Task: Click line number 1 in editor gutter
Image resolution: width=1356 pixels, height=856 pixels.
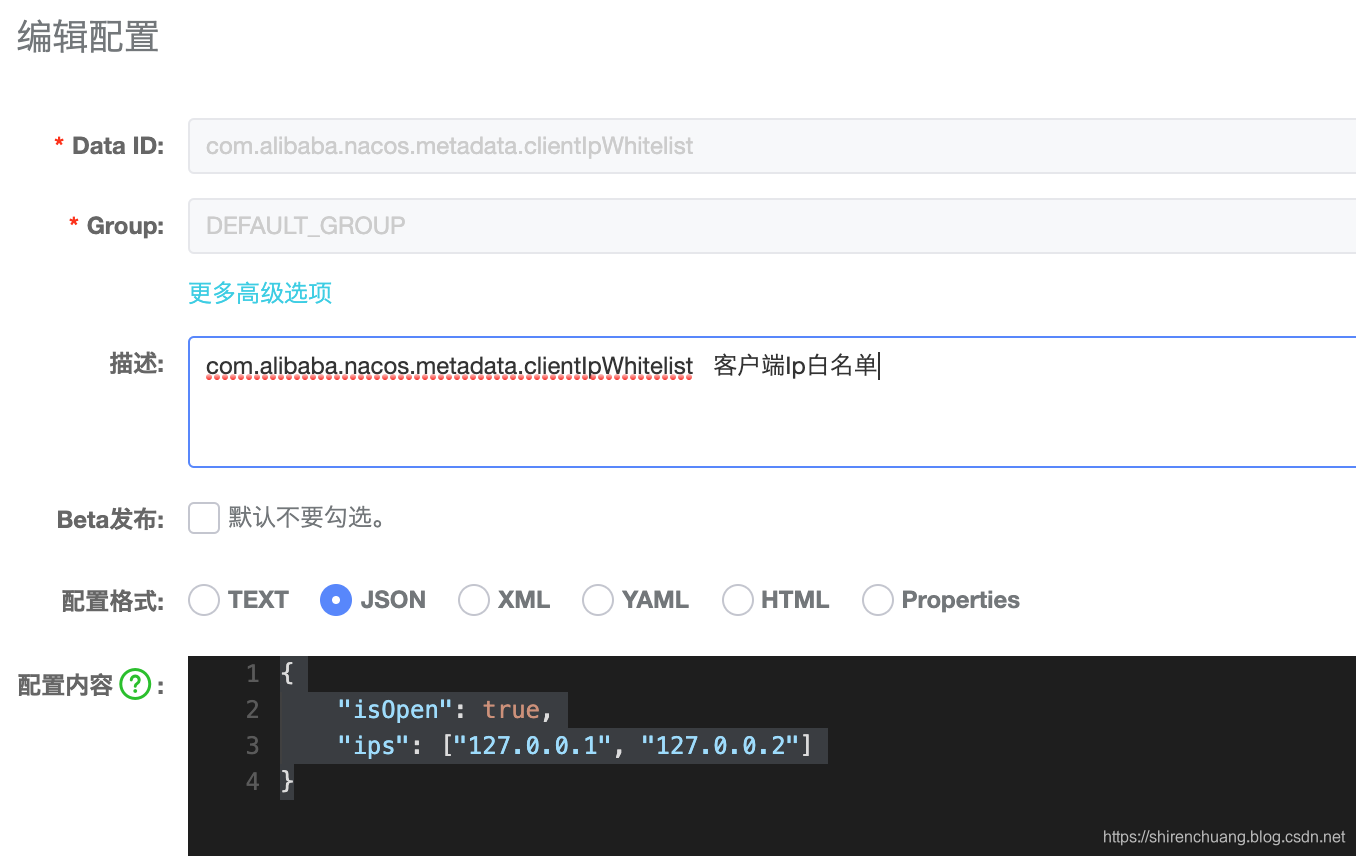Action: coord(252,674)
